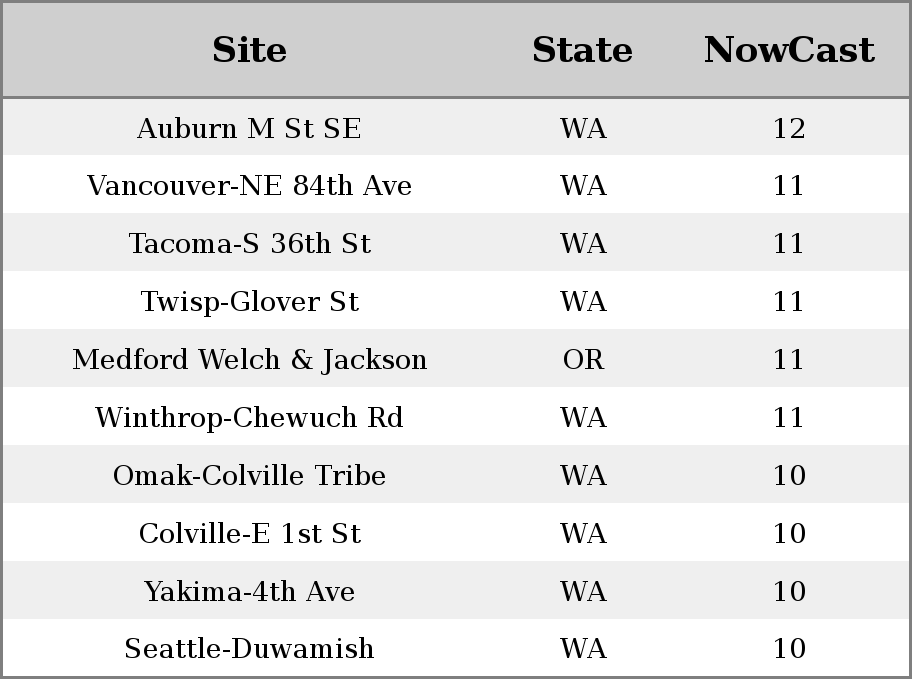This screenshot has width=912, height=679.
Task: Click the Tacoma-S 36th St row
Action: click(x=456, y=243)
